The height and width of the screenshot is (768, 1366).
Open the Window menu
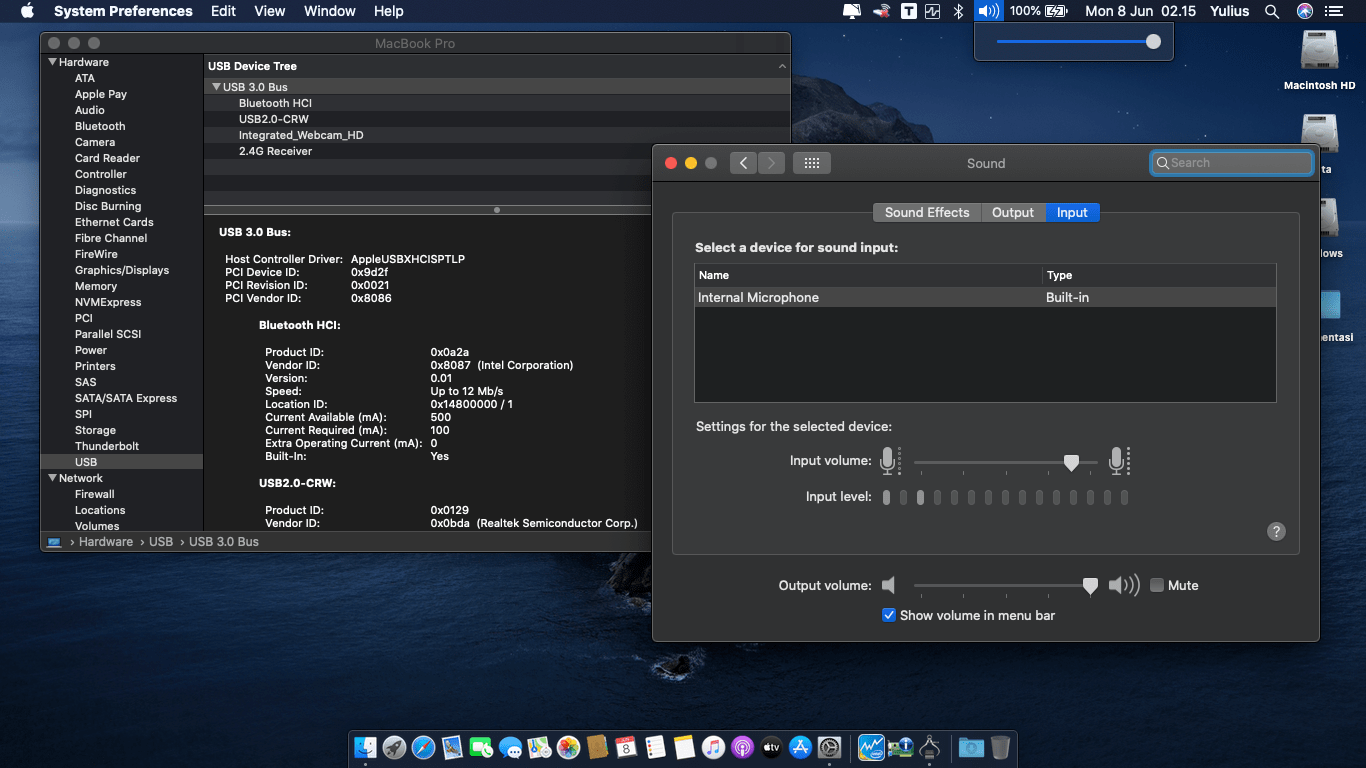(330, 11)
